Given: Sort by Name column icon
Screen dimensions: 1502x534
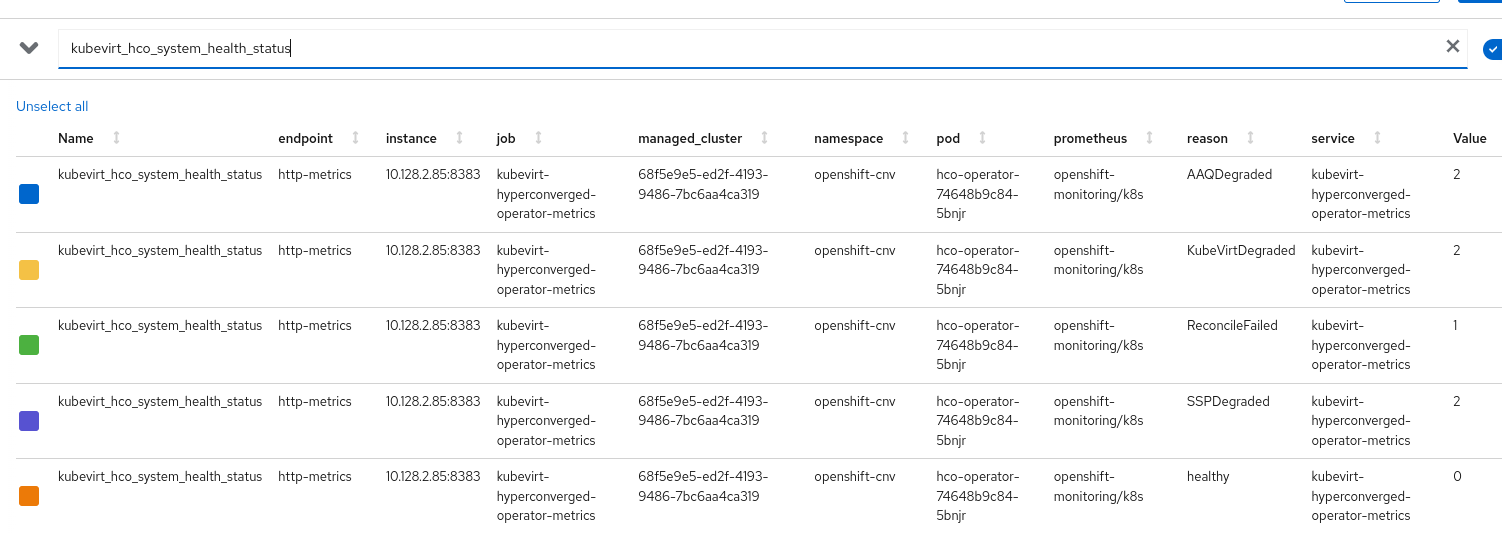Looking at the screenshot, I should pos(116,138).
